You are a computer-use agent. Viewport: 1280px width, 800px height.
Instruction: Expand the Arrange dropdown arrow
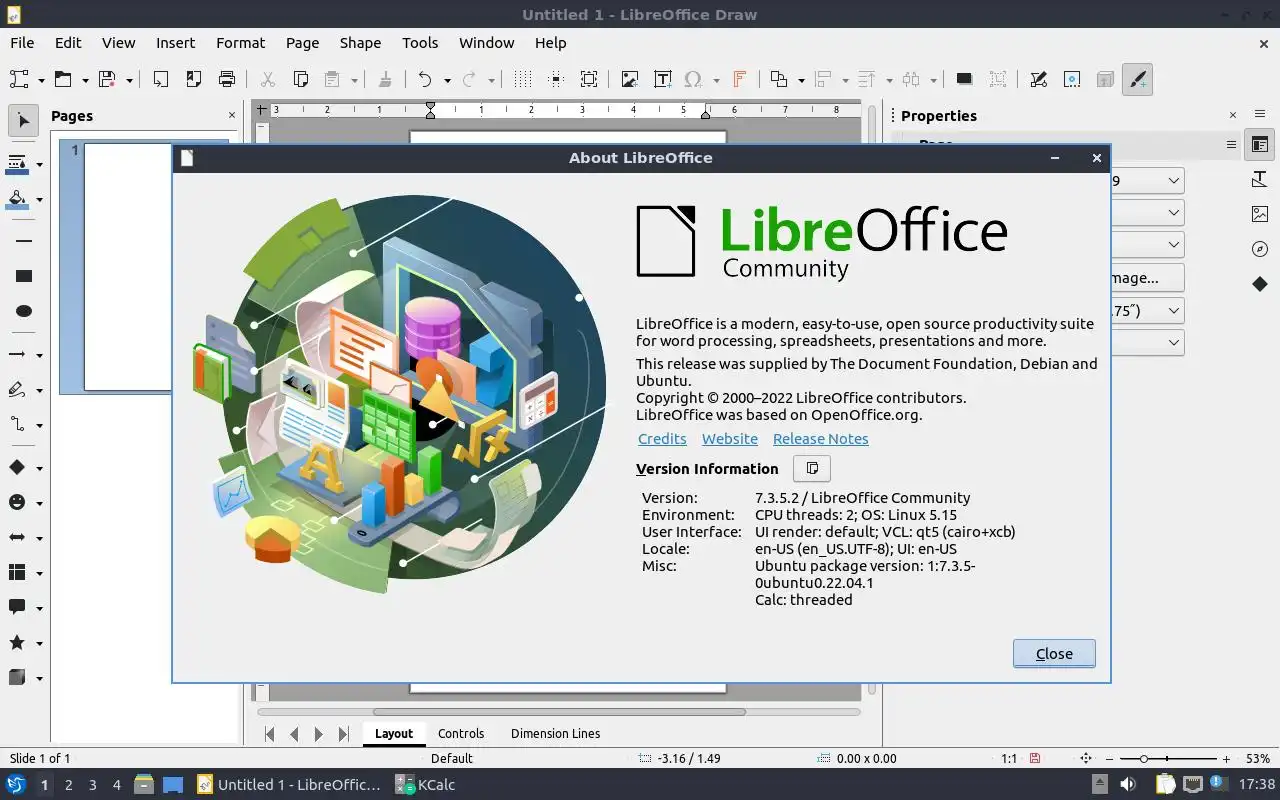tap(801, 80)
